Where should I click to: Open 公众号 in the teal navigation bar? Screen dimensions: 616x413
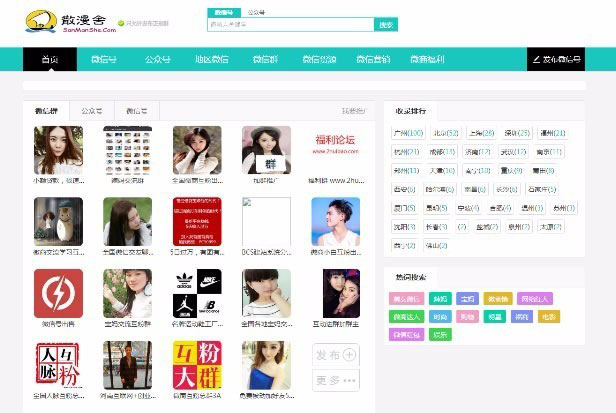click(158, 59)
